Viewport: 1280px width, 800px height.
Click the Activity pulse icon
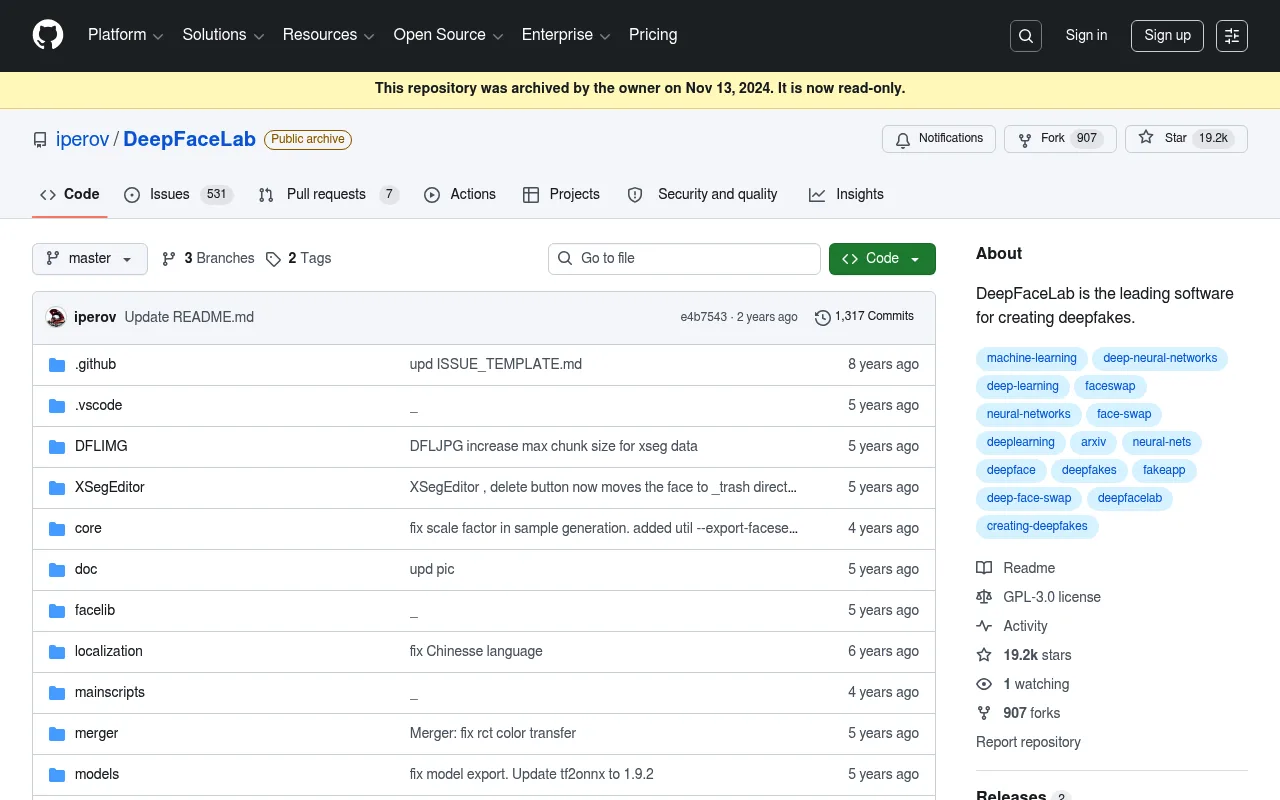(x=984, y=626)
